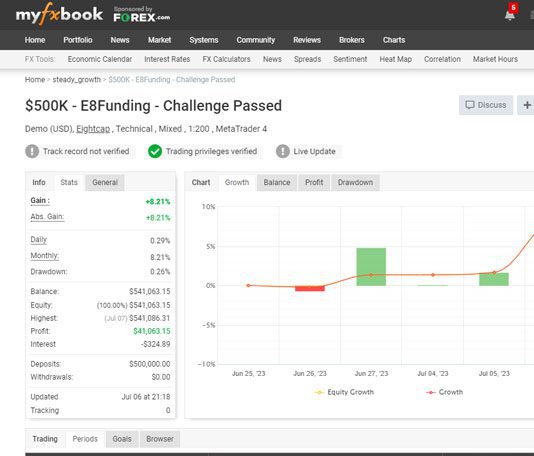Open the Brokers navigation menu
The width and height of the screenshot is (534, 456).
click(352, 40)
